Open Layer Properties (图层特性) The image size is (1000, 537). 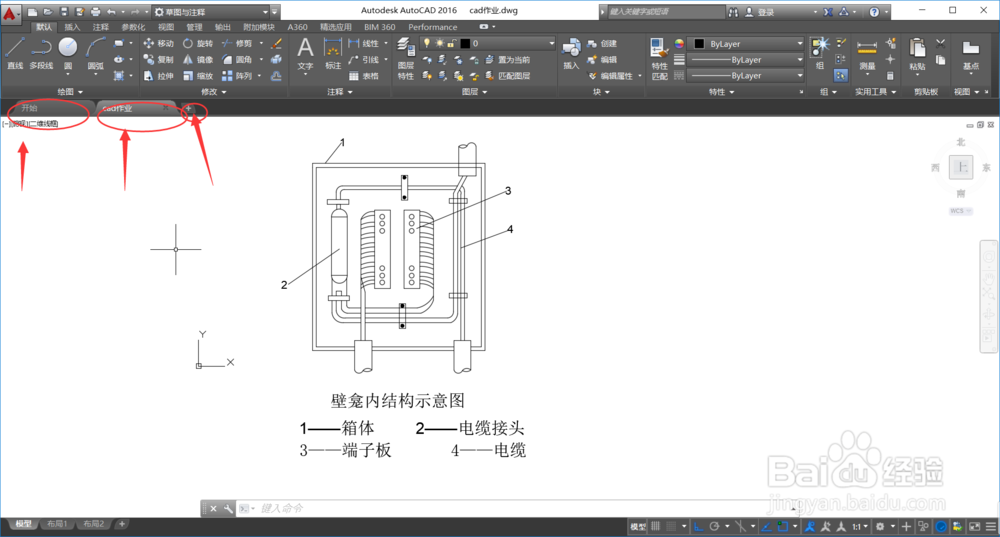tap(406, 57)
